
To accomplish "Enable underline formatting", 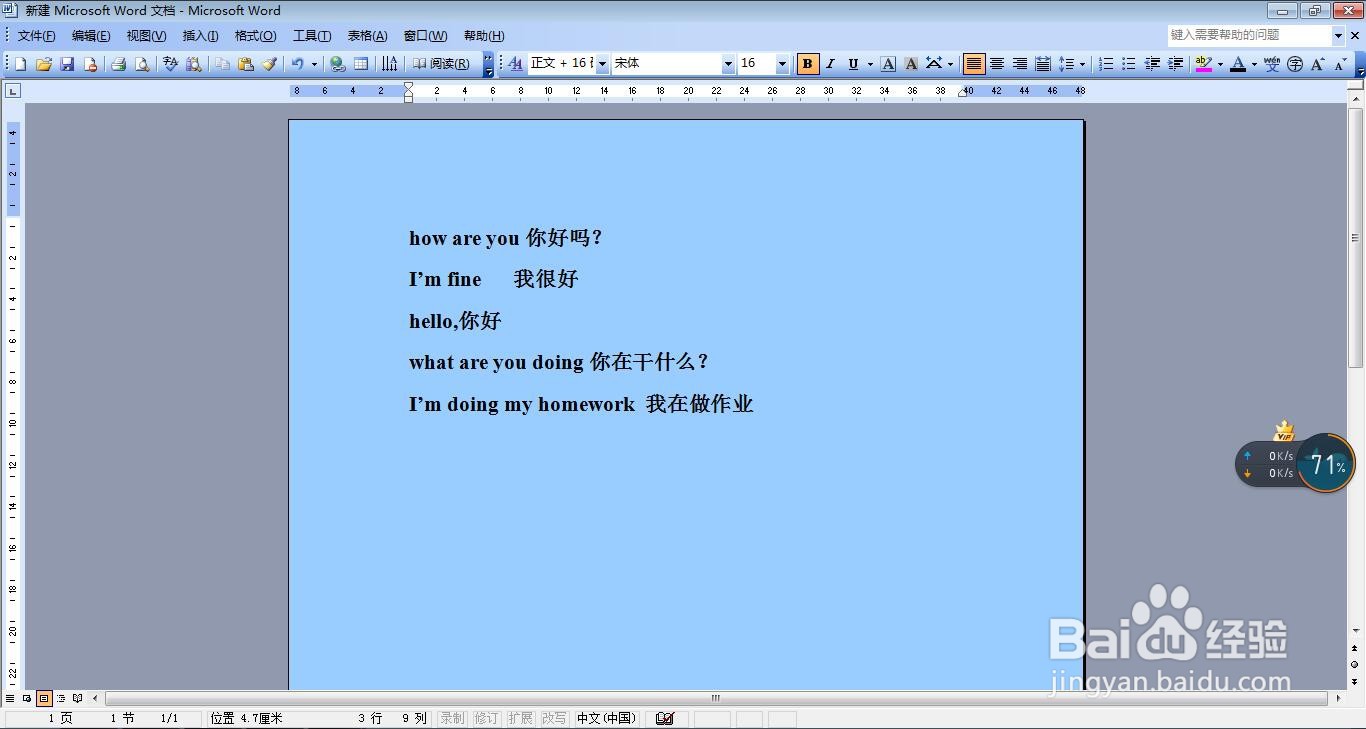I will 853,63.
